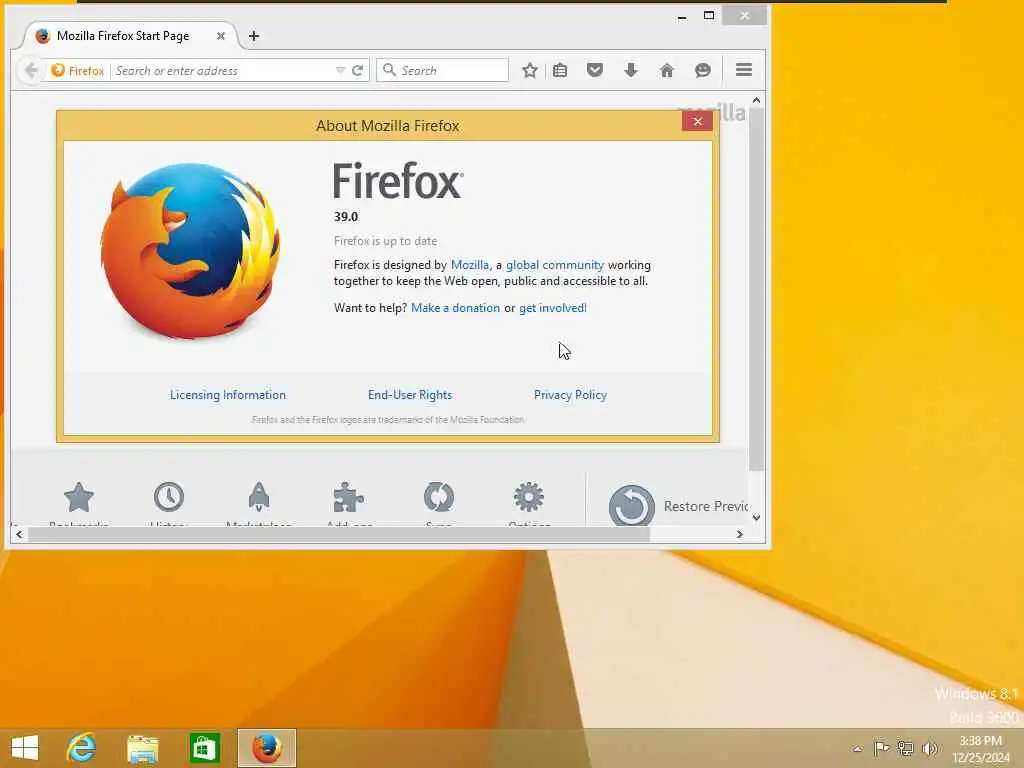The width and height of the screenshot is (1024, 768).
Task: Click the magnifier icon in search box
Action: click(389, 70)
